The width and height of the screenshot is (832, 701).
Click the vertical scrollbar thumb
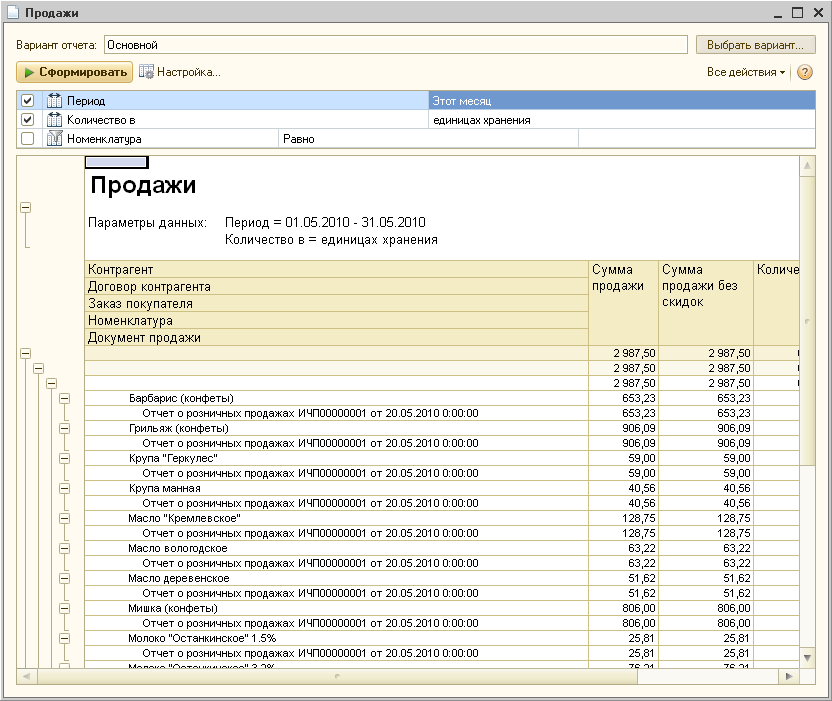(807, 321)
